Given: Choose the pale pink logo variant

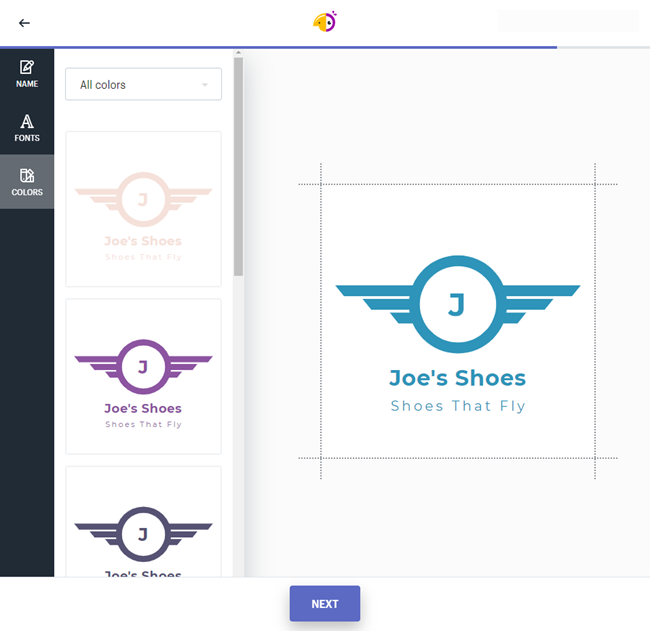Looking at the screenshot, I should pyautogui.click(x=143, y=209).
